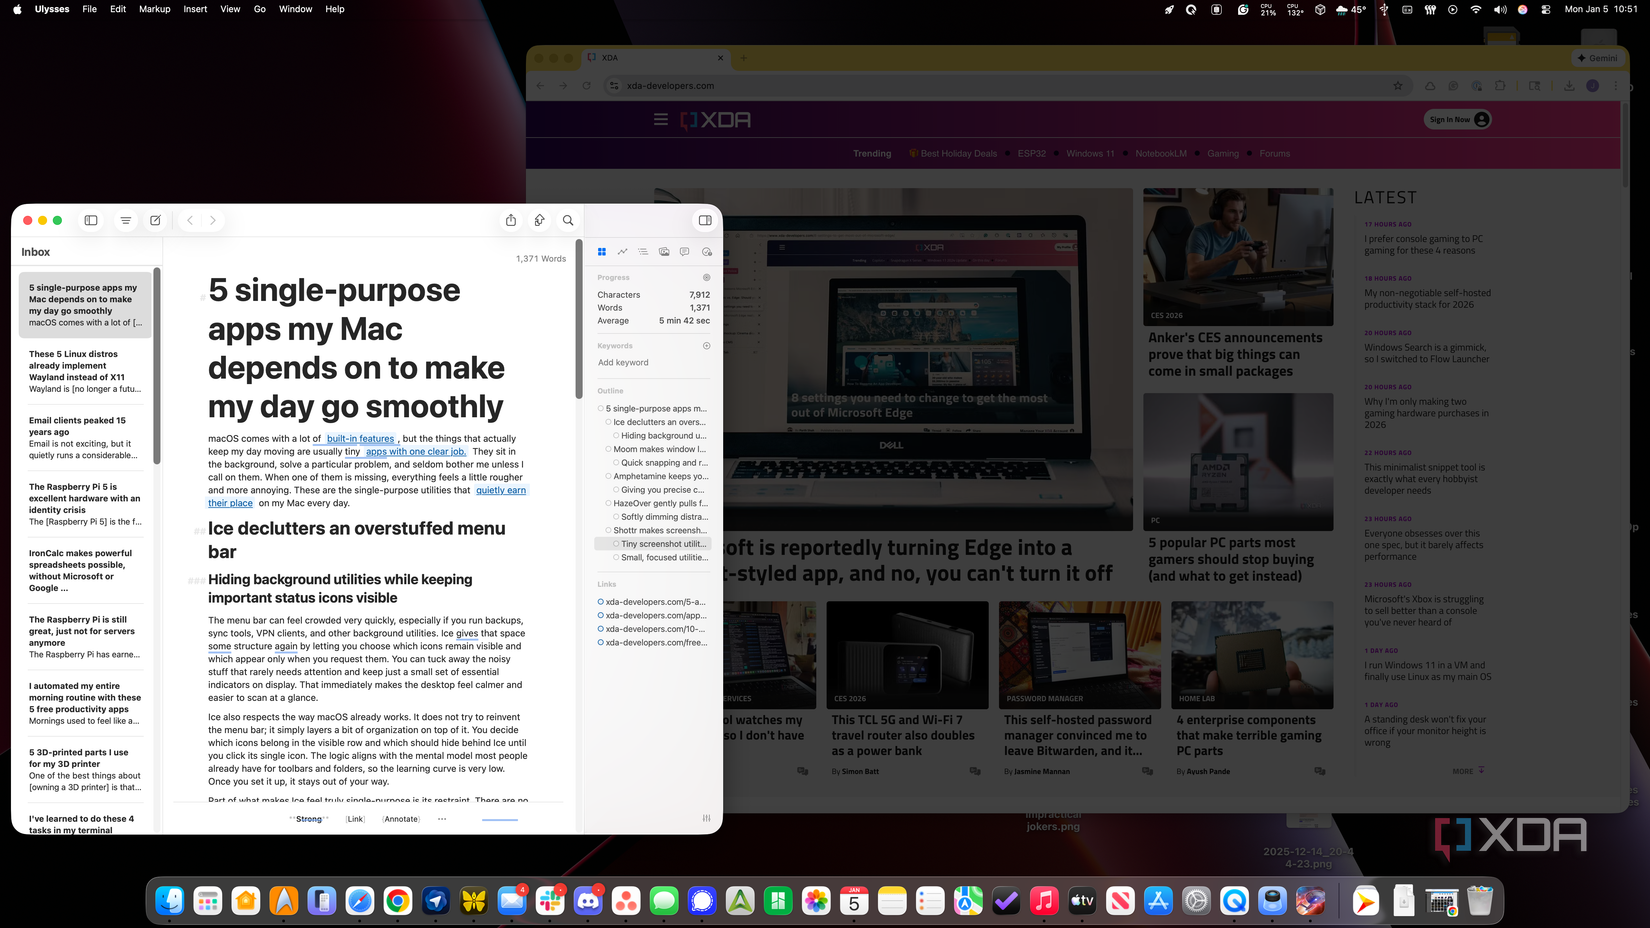Switch to the progress chart dashboard tab

[623, 252]
